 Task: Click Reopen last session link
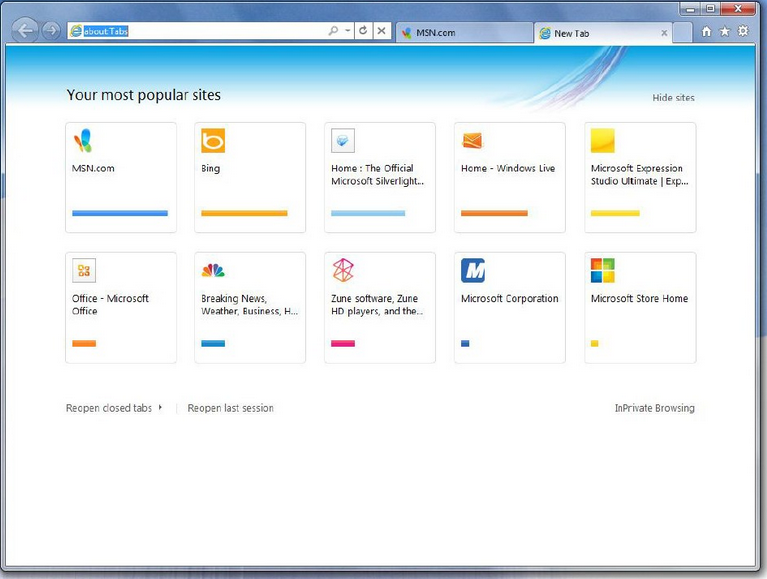(x=230, y=408)
